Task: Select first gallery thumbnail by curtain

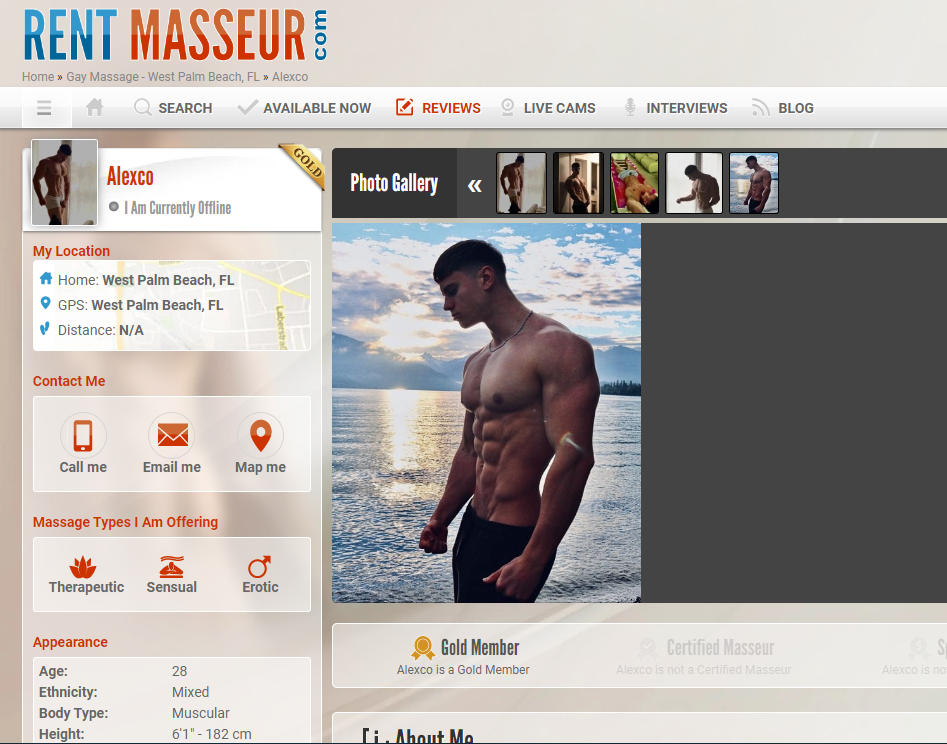Action: coord(521,183)
